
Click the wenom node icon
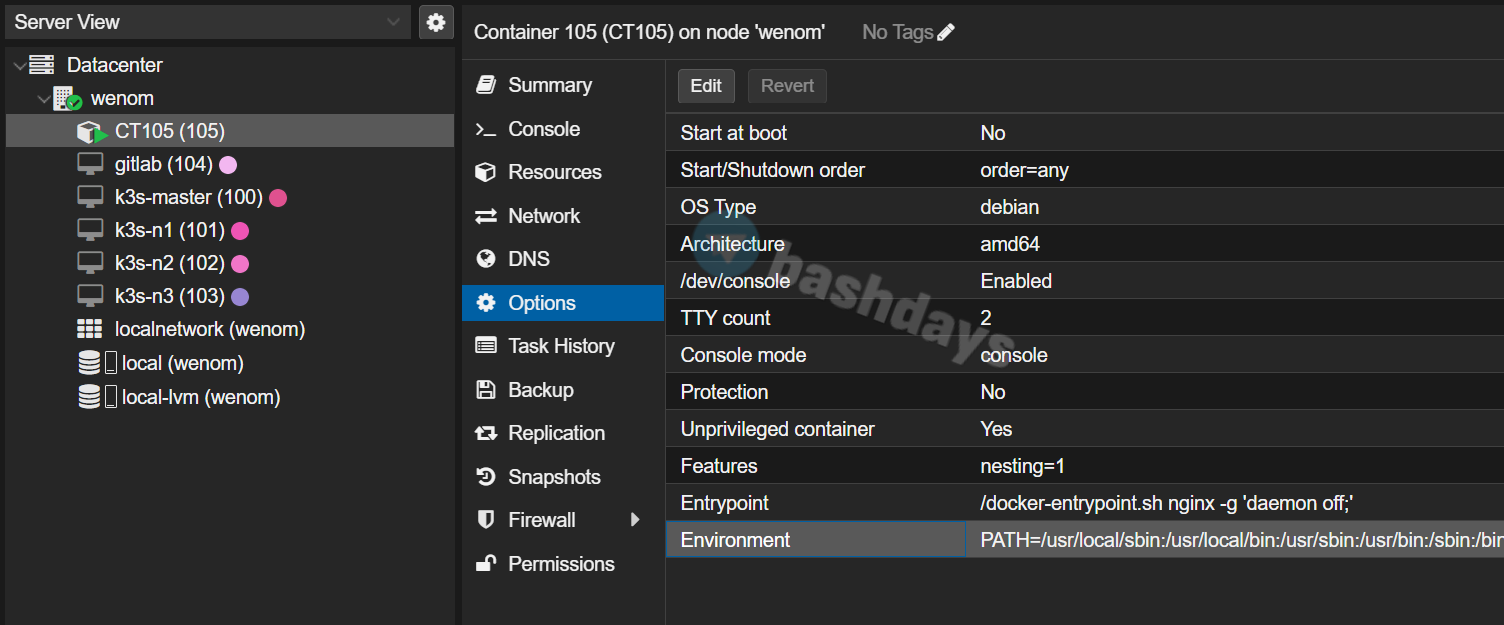(67, 99)
